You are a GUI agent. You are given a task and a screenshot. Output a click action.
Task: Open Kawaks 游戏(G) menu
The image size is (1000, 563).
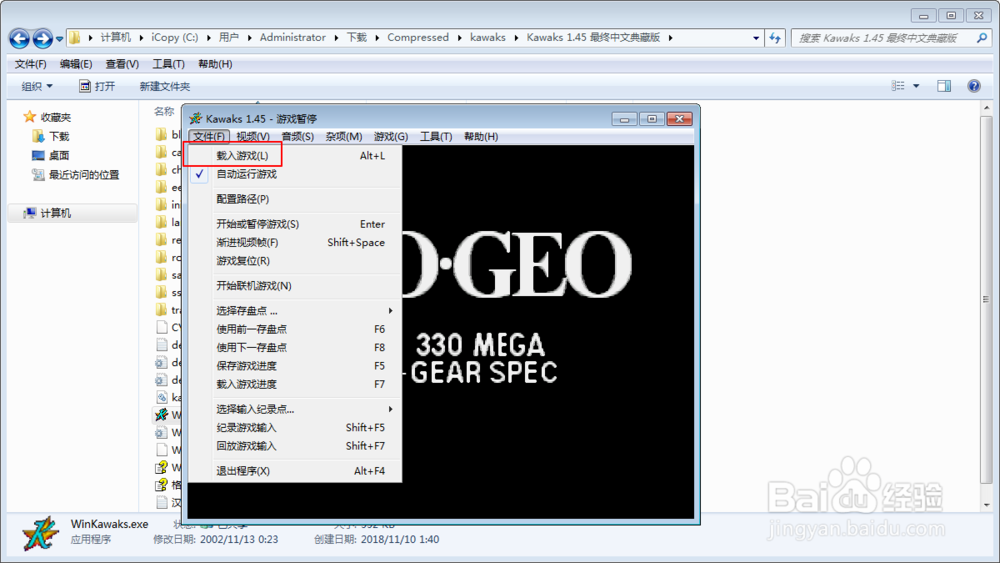pos(390,136)
